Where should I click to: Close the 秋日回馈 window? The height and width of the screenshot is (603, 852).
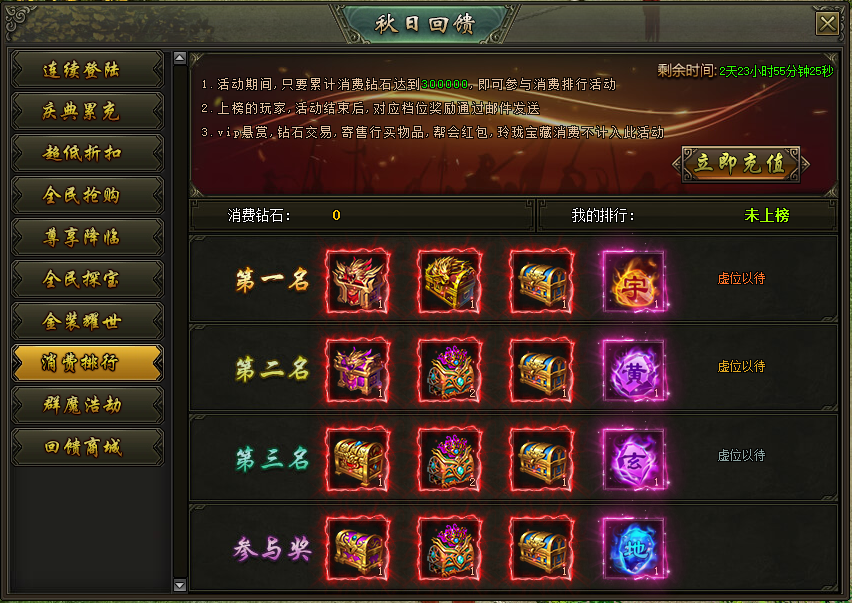click(828, 23)
